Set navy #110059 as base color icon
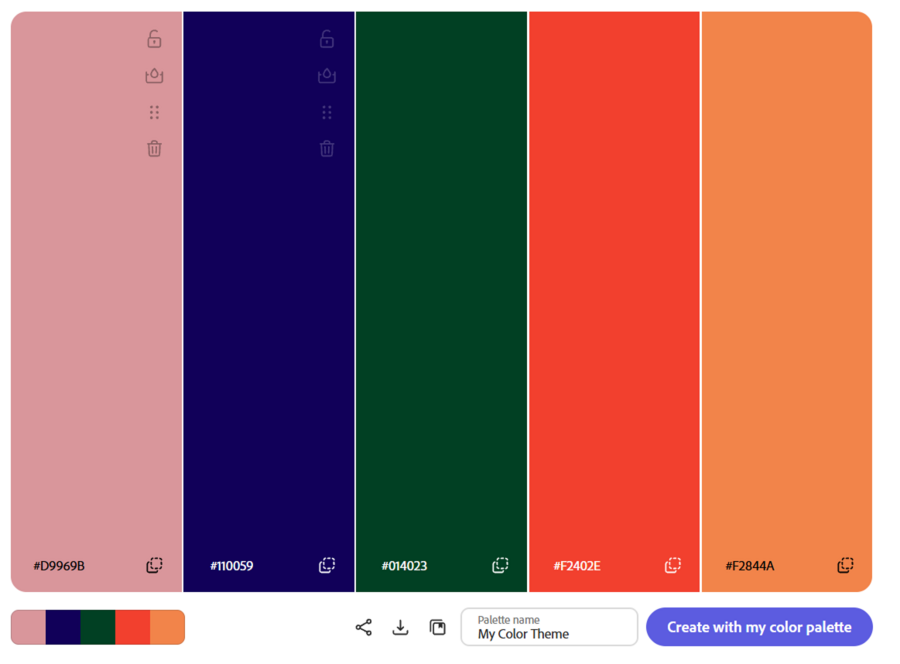900x664 pixels. coord(327,76)
